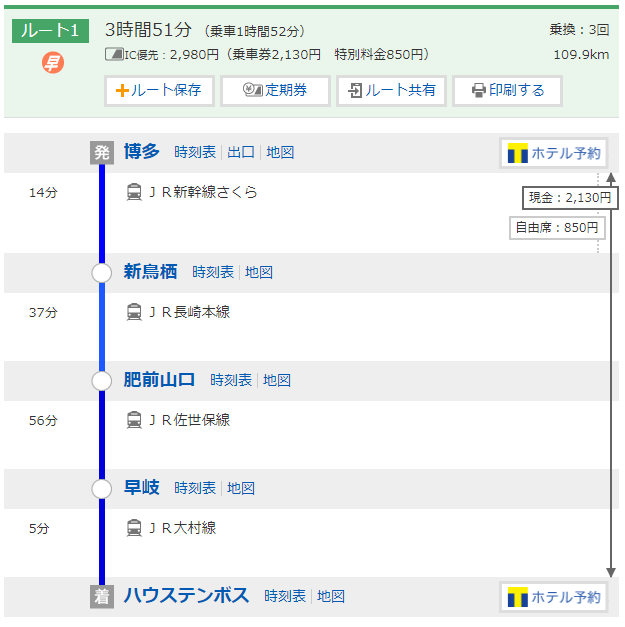Click the train icon for ＪＲ新幹線さくら
625x627 pixels.
pos(134,192)
